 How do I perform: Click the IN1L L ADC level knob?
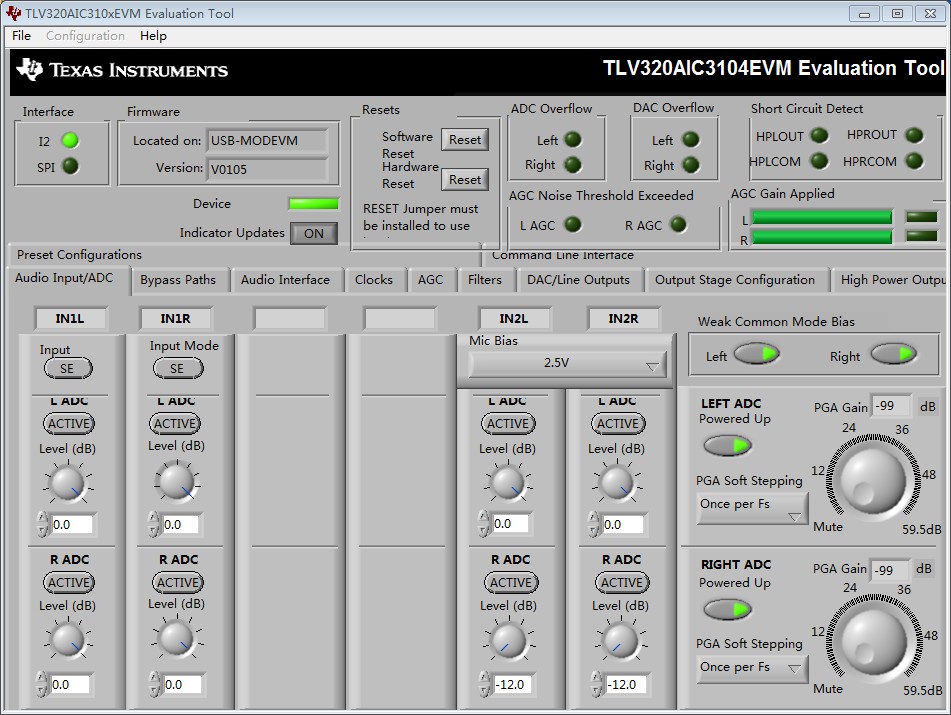67,483
